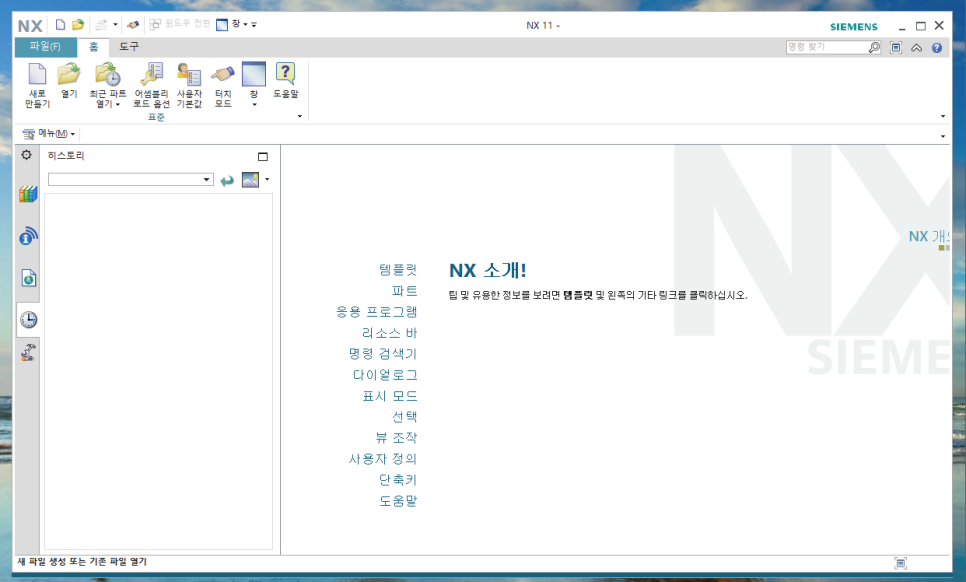Click the green return arrow in History panel
The image size is (966, 582).
(x=227, y=180)
